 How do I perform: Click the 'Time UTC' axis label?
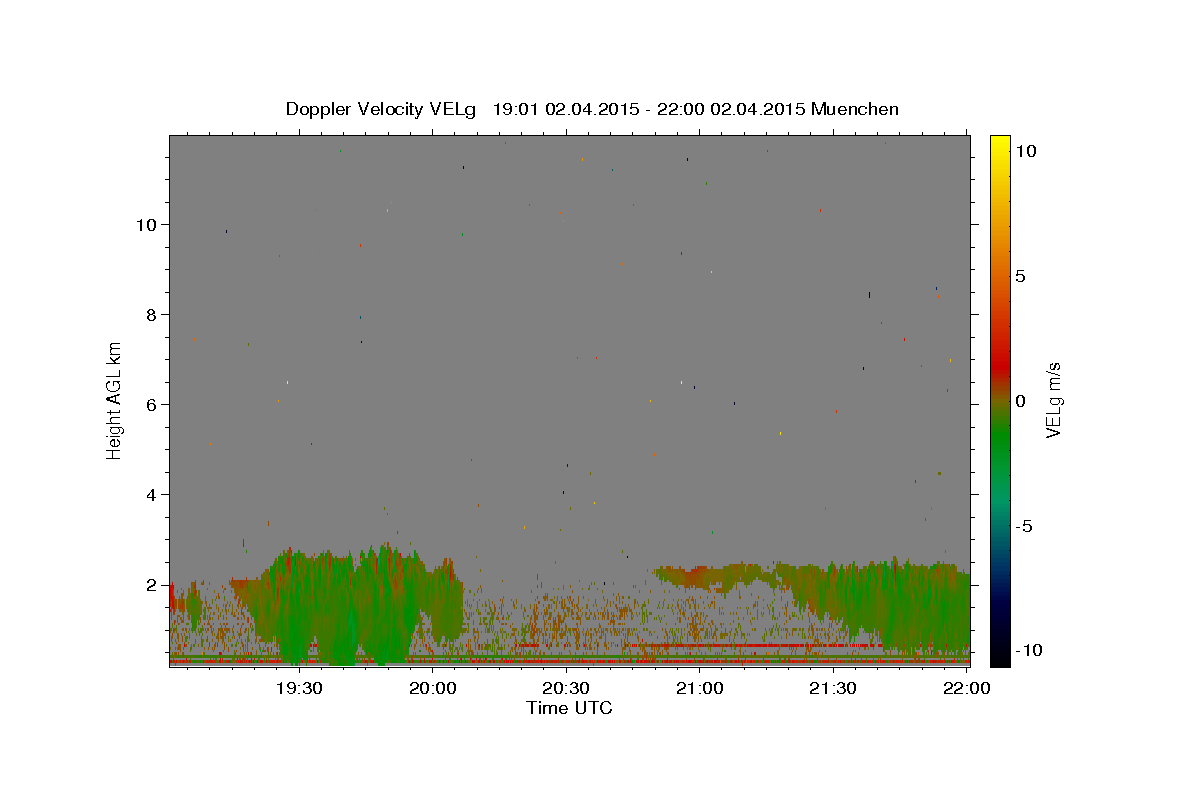click(x=569, y=708)
